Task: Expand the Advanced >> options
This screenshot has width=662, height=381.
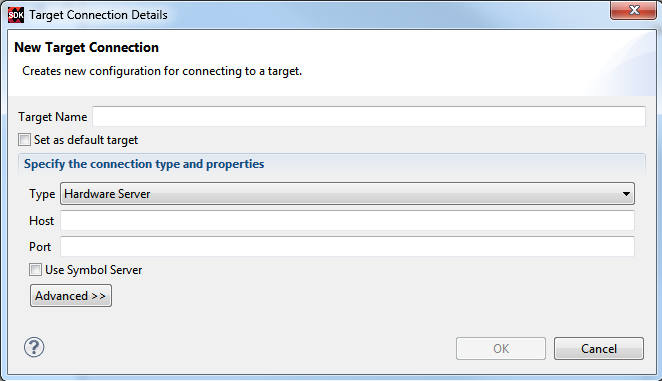Action: point(71,296)
